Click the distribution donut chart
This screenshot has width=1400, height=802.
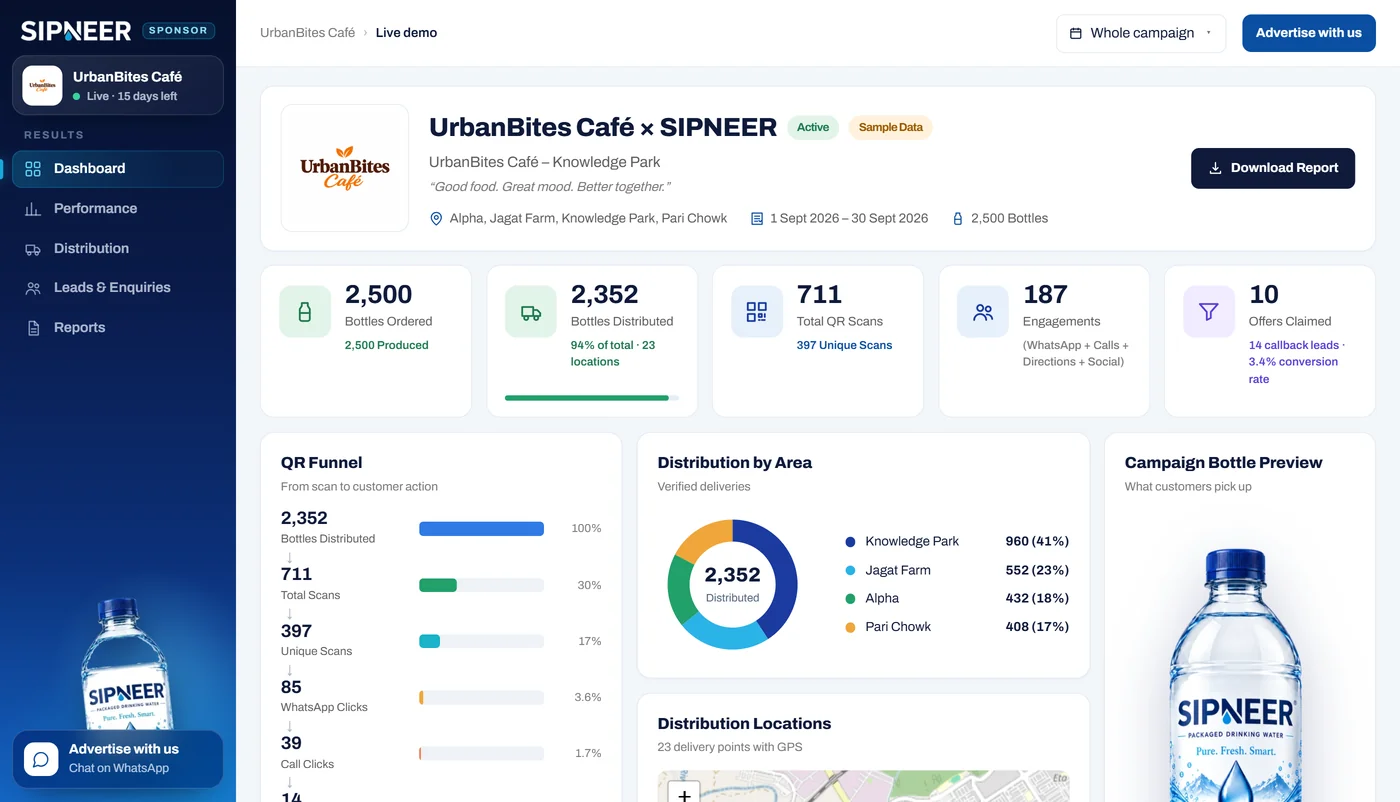pos(732,585)
